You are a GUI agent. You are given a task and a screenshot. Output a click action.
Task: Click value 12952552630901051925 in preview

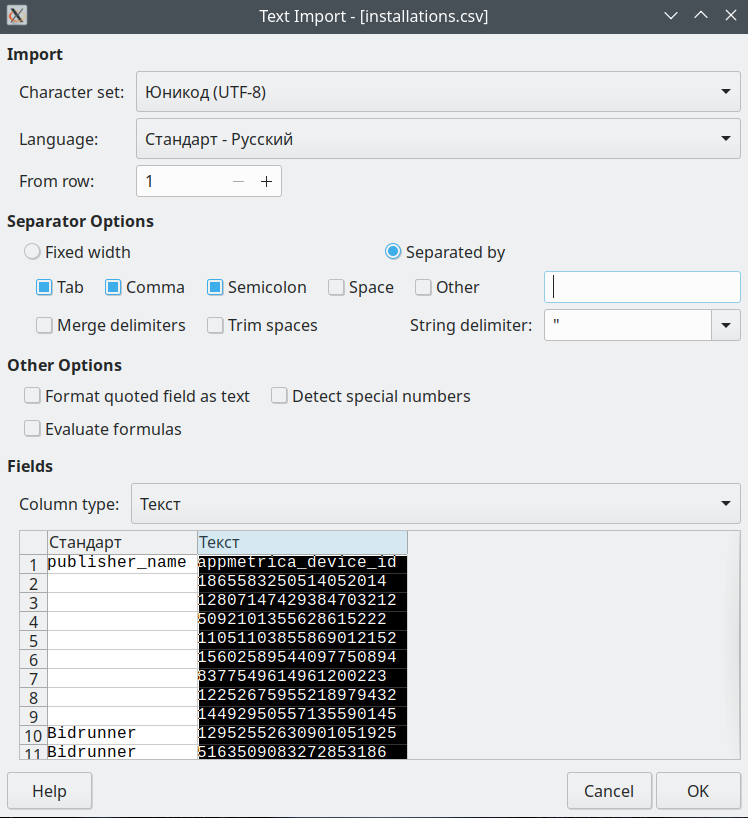pyautogui.click(x=303, y=733)
